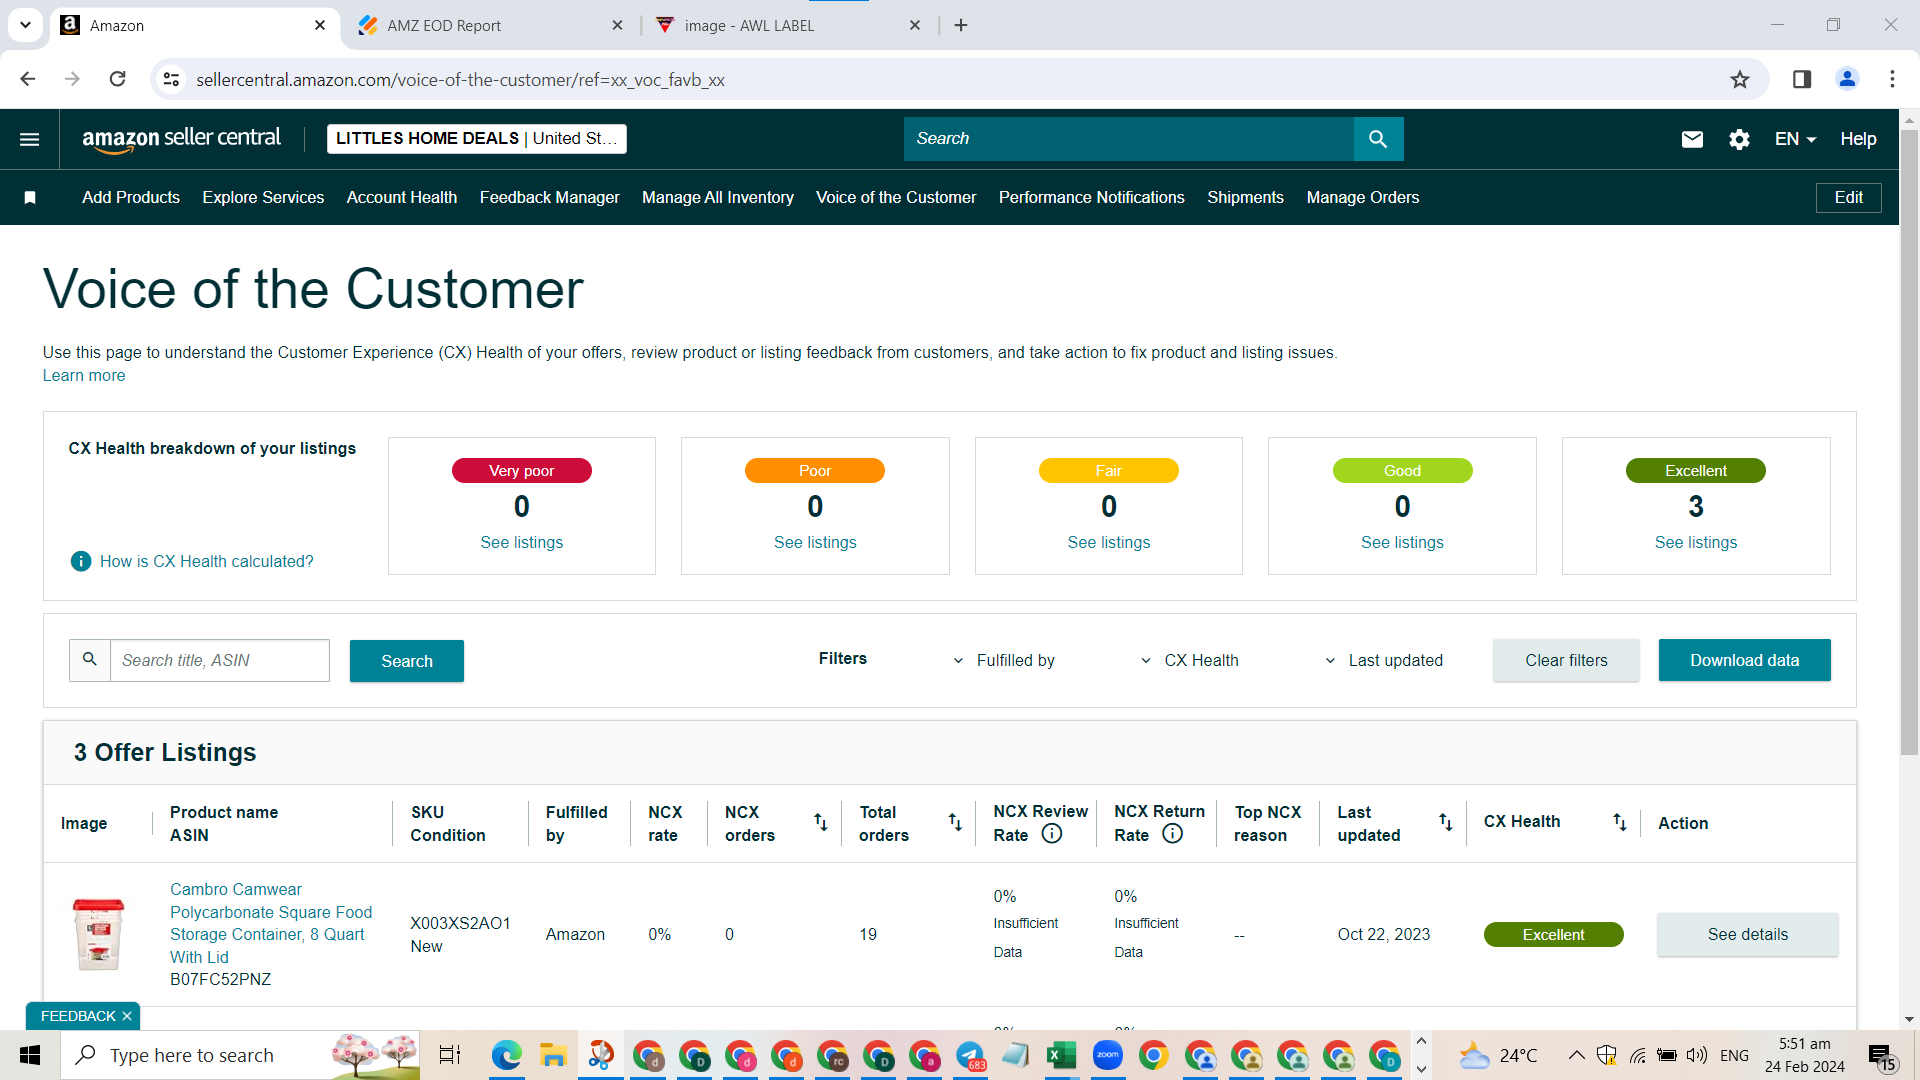Viewport: 1920px width, 1080px height.
Task: Open the messages envelope icon
Action: (x=1692, y=139)
